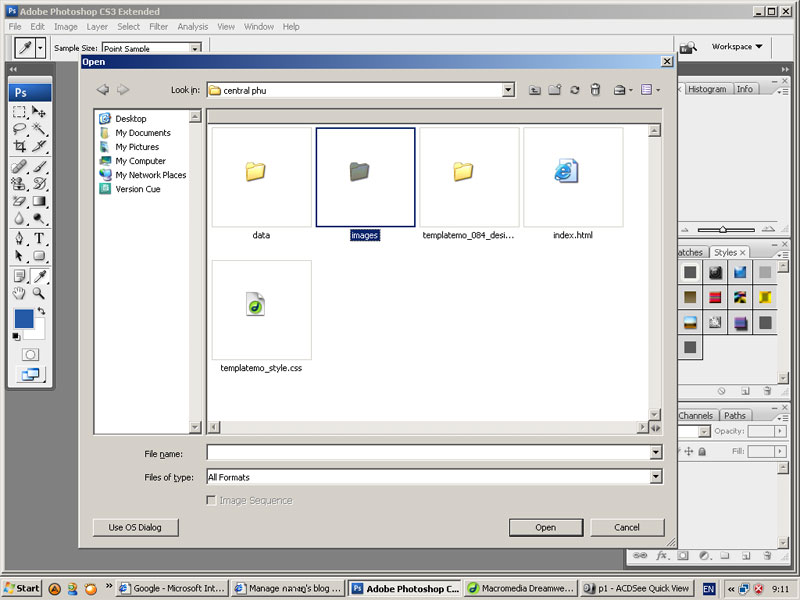Expand the Look in folder dropdown
The width and height of the screenshot is (800, 600).
pyautogui.click(x=508, y=90)
